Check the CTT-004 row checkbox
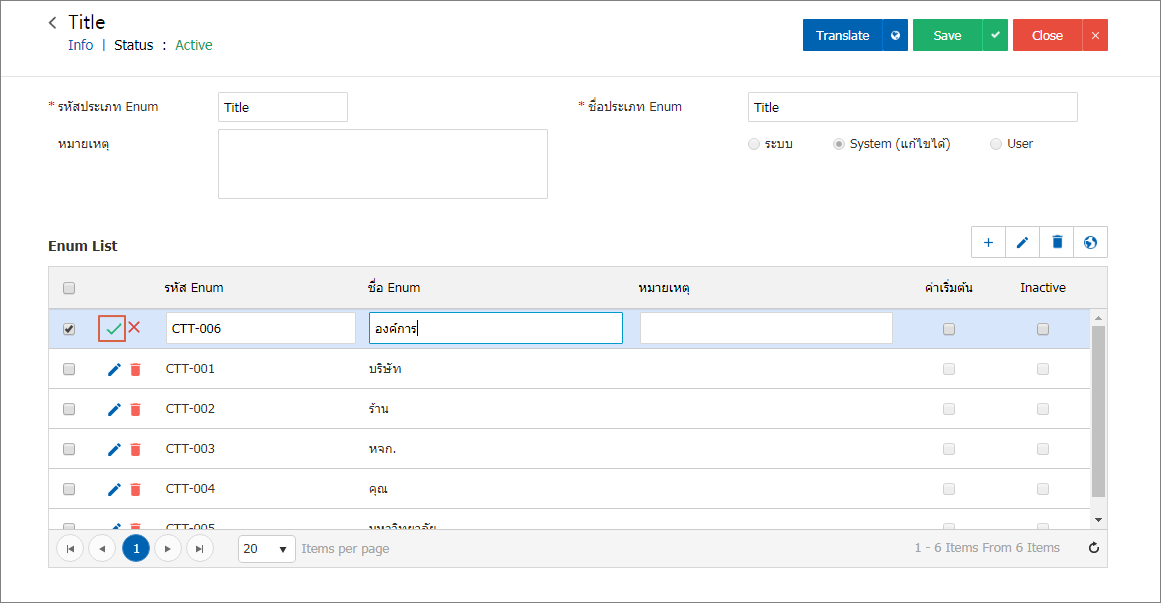1161x603 pixels. [x=69, y=489]
